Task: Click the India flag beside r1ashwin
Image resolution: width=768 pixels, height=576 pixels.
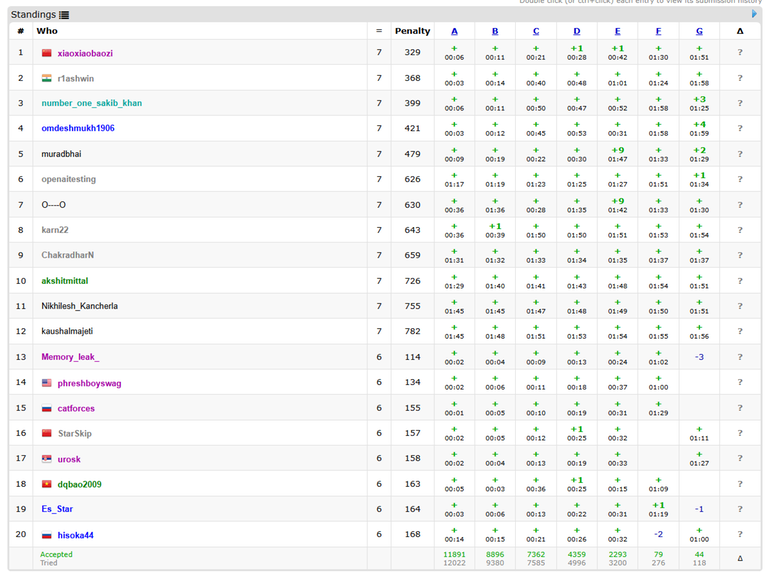Action: click(x=46, y=78)
